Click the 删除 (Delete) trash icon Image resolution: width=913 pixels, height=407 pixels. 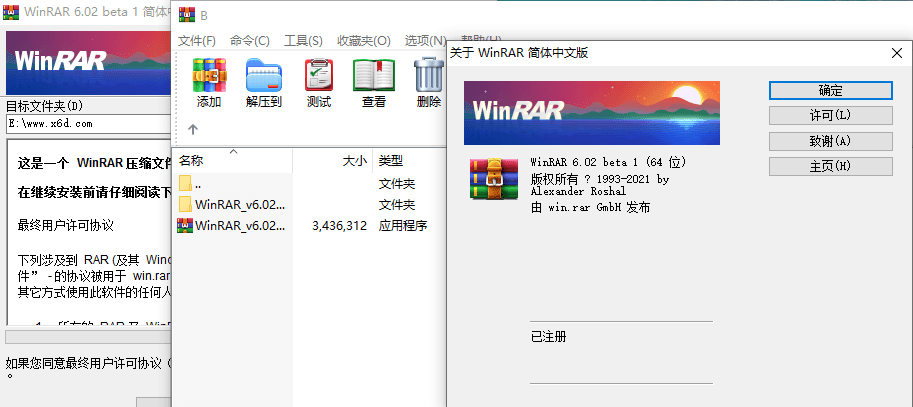click(429, 76)
